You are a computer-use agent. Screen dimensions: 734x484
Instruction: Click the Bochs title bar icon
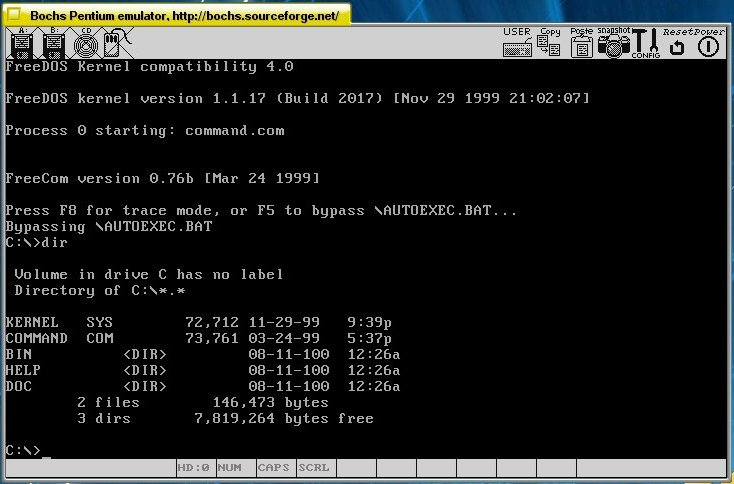pos(14,14)
